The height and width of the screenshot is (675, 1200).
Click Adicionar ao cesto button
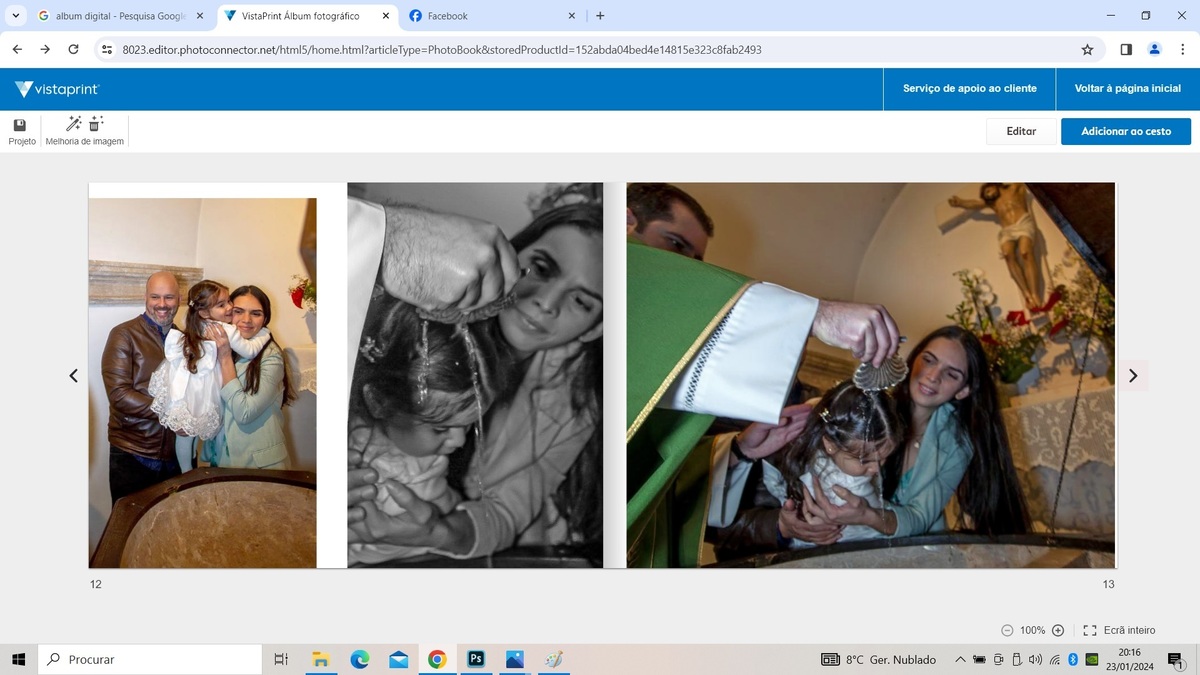pos(1125,131)
